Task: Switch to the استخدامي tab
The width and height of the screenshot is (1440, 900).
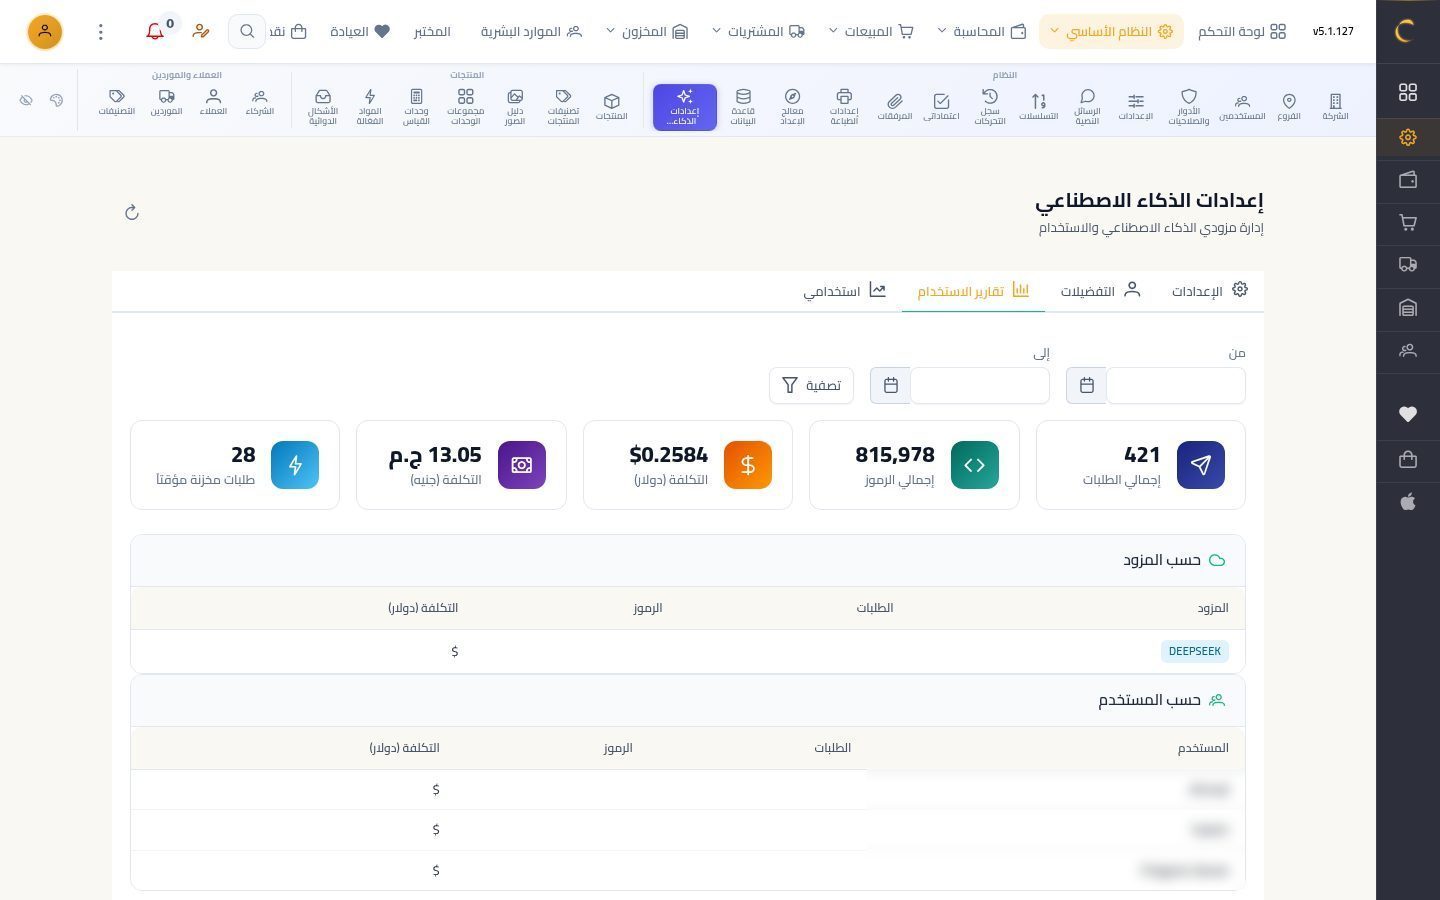Action: click(x=845, y=291)
